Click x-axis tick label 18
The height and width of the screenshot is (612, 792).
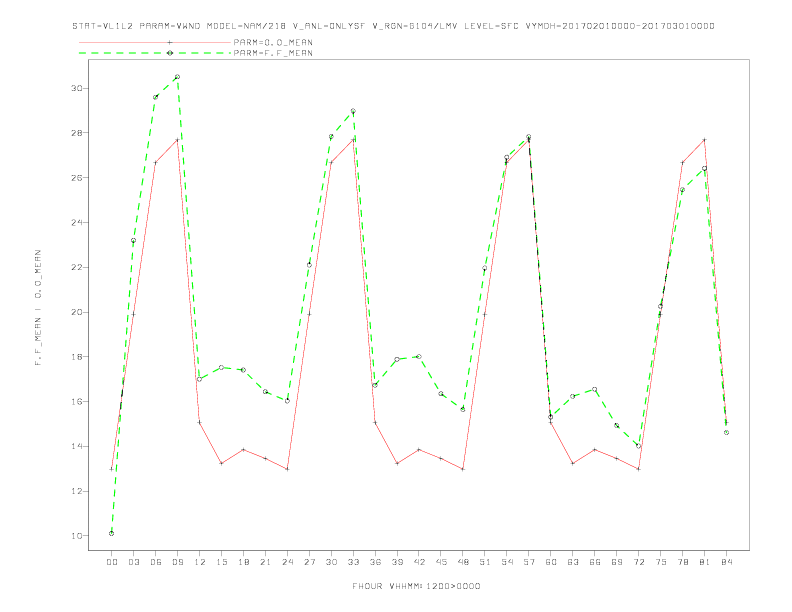coord(243,562)
